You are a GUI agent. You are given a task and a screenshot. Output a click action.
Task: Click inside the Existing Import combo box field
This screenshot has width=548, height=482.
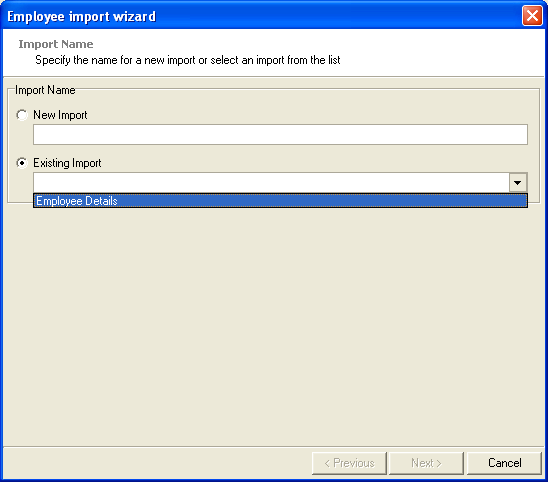point(271,182)
